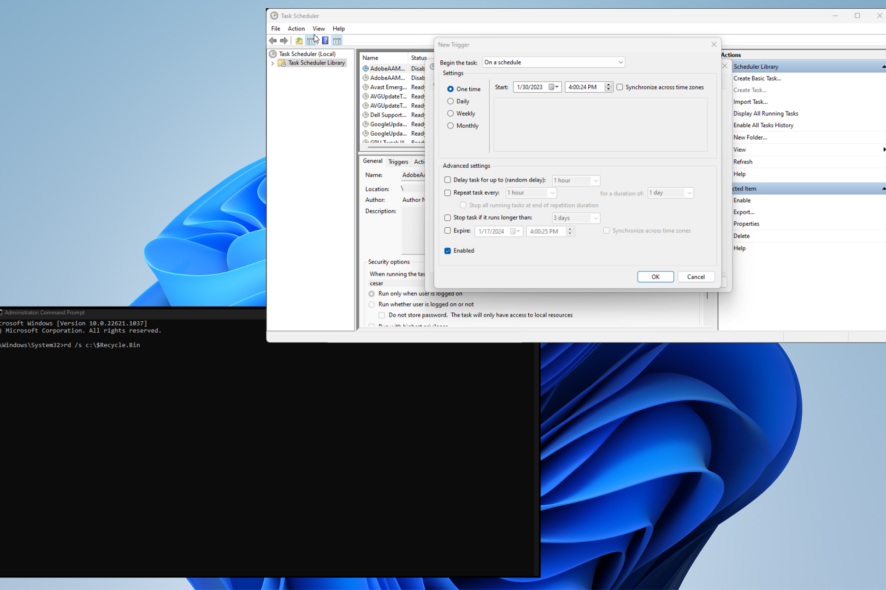This screenshot has height=590, width=886.
Task: Click Refresh in the Actions pane
Action: [742, 162]
